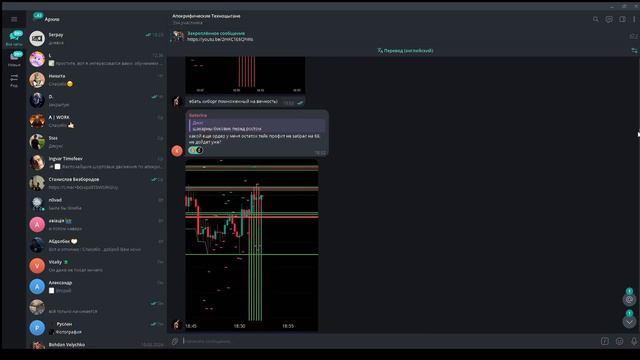Open the group title header info

206,19
